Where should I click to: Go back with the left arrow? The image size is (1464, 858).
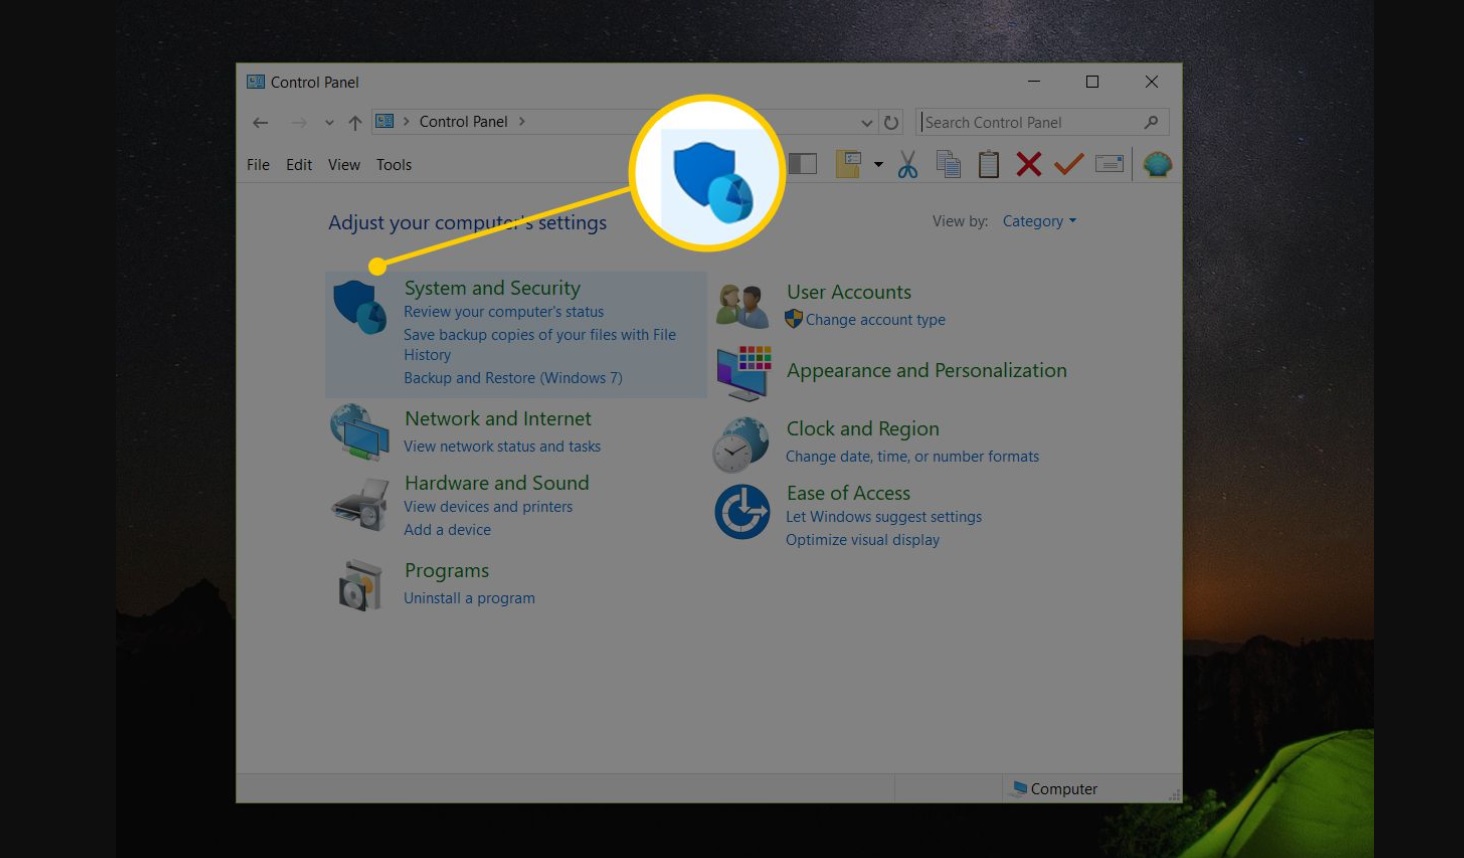(x=260, y=122)
